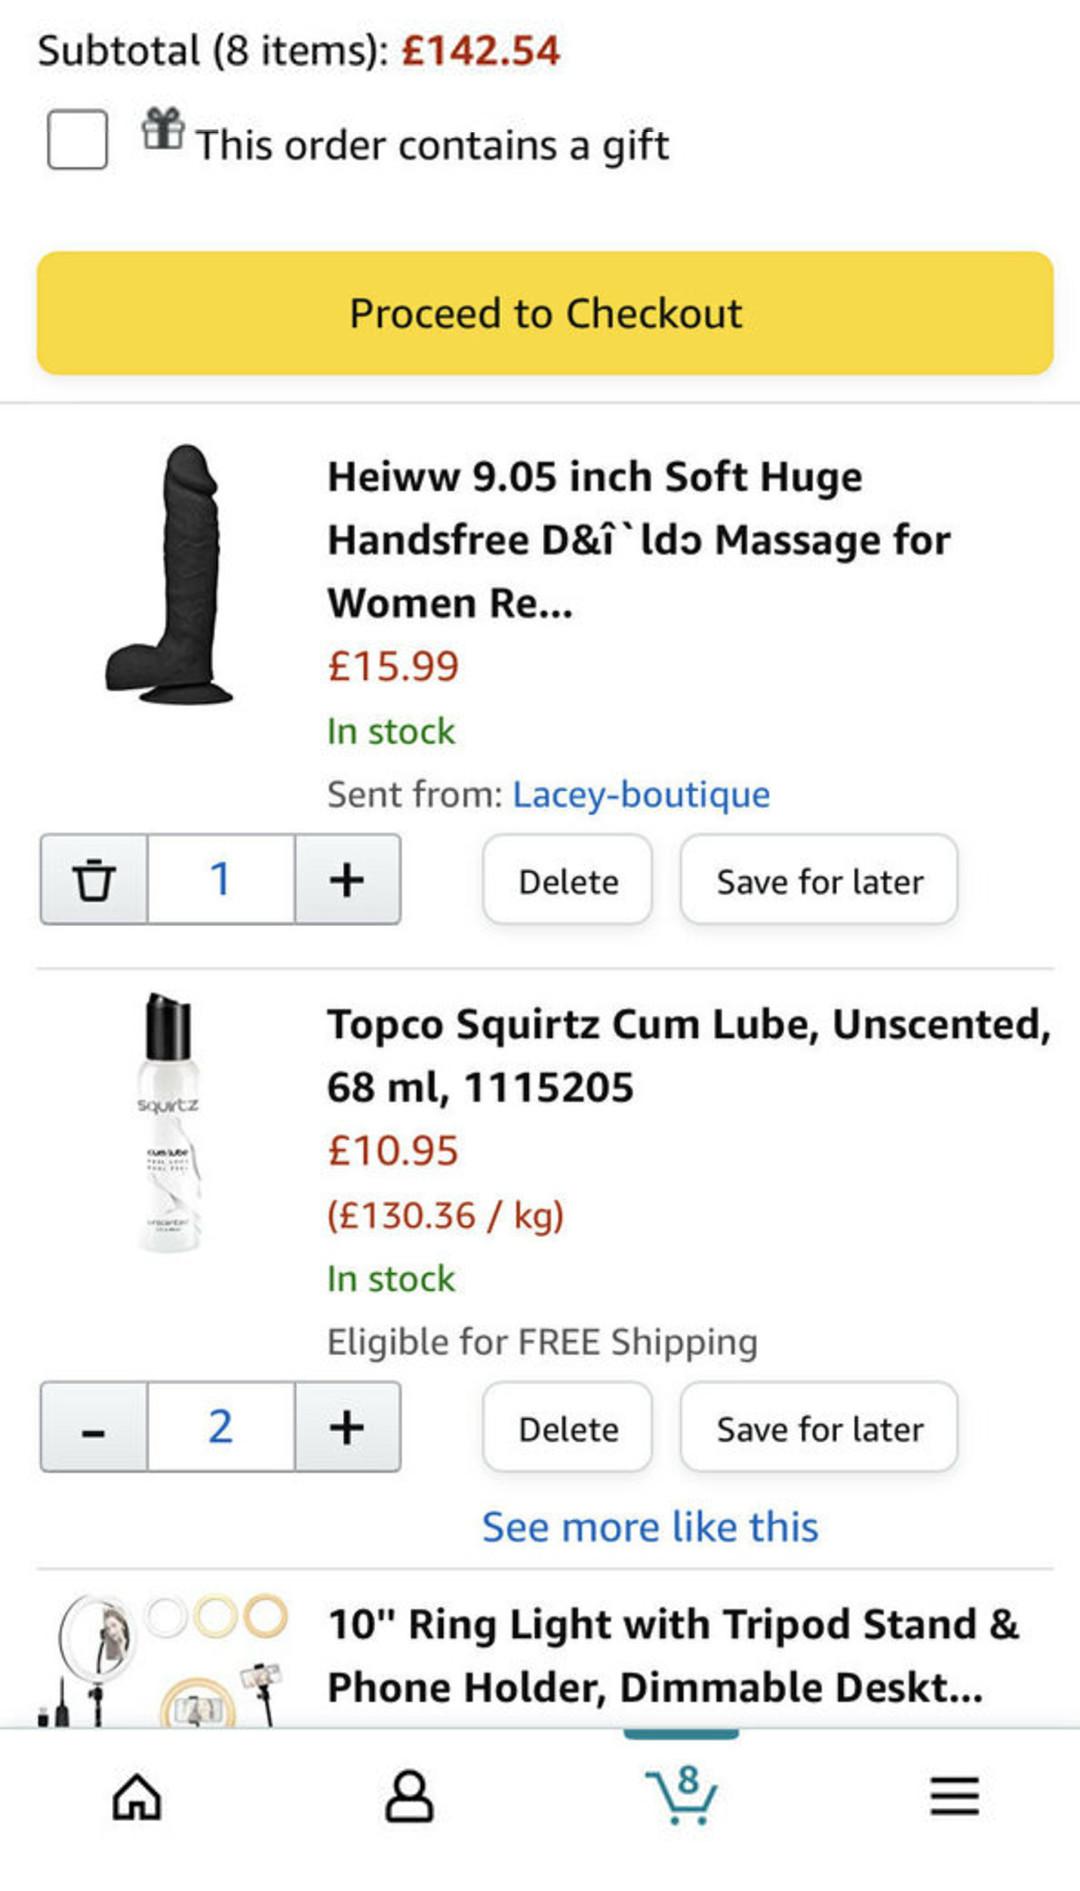Click 'See more like this' link
1080x1891 pixels.
tap(650, 1527)
